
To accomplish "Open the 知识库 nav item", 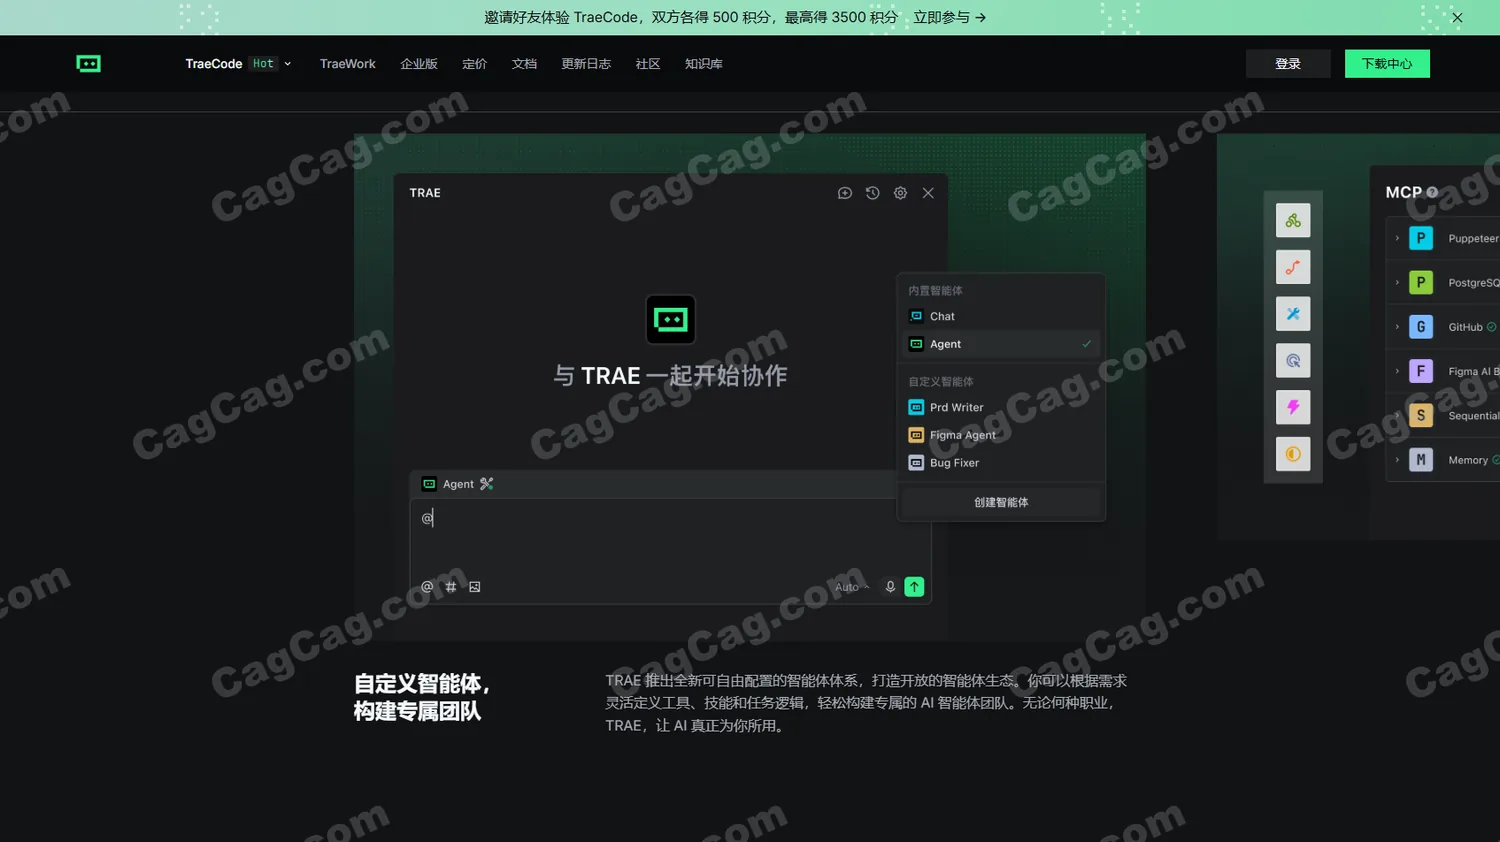I will click(x=704, y=64).
